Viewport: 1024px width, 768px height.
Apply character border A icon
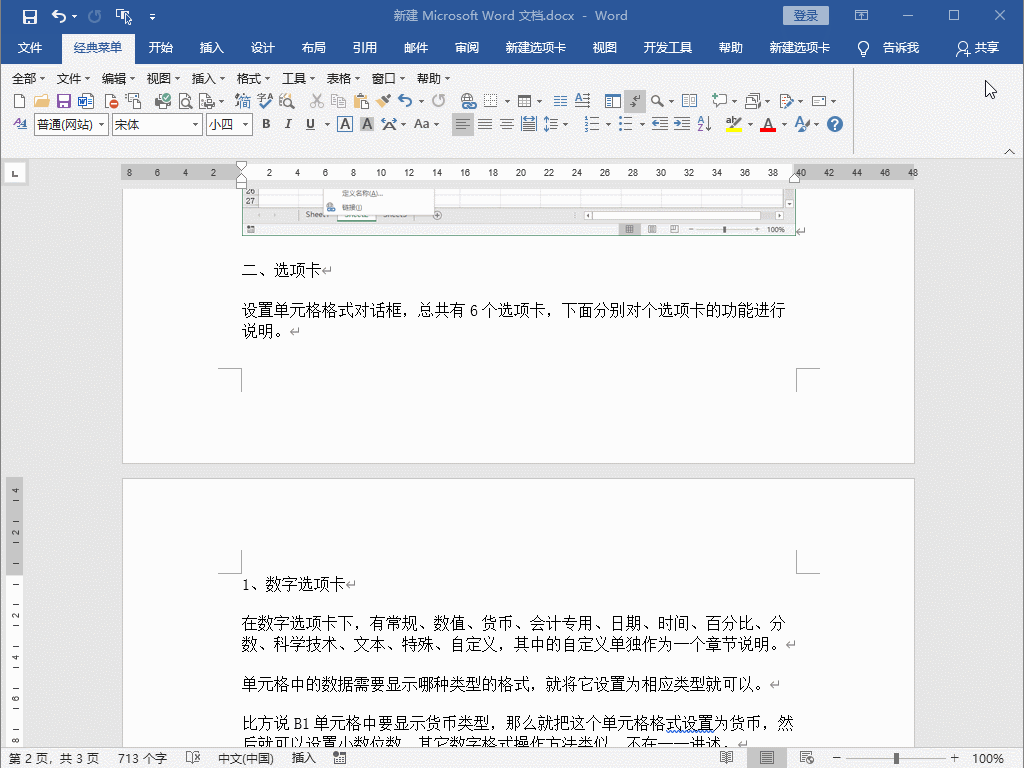[345, 124]
